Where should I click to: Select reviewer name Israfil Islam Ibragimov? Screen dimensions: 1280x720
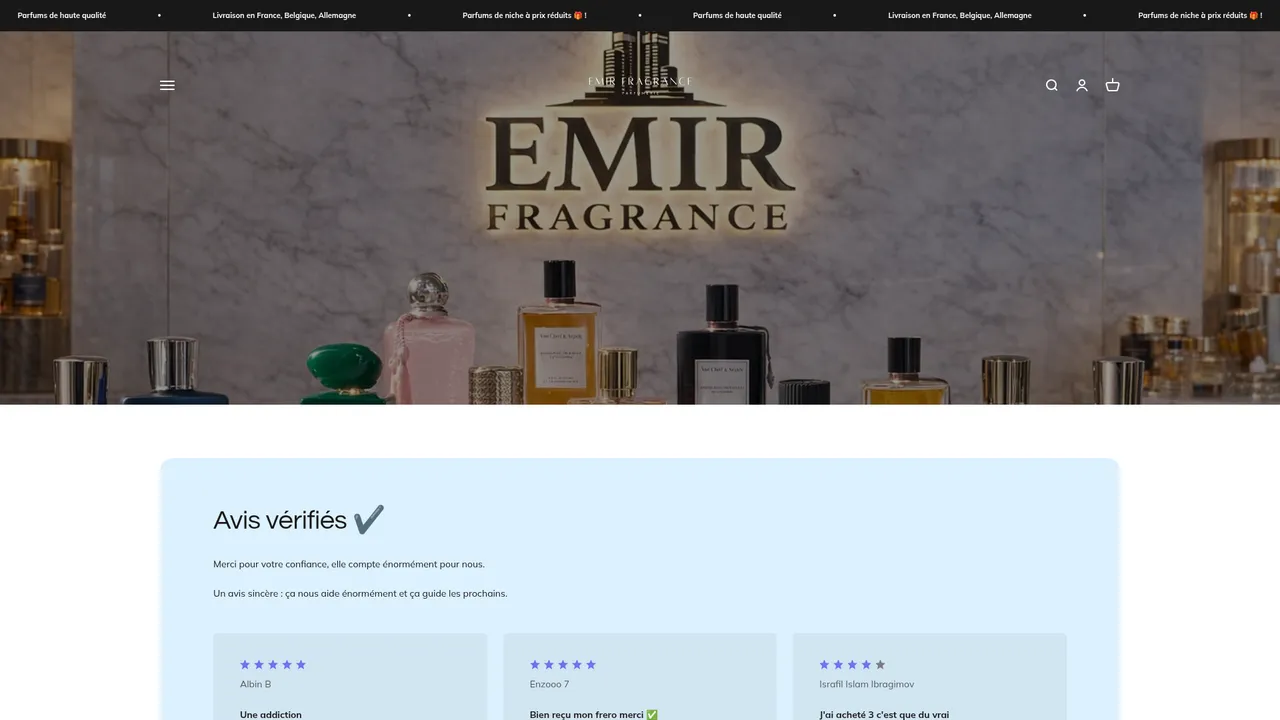[867, 684]
